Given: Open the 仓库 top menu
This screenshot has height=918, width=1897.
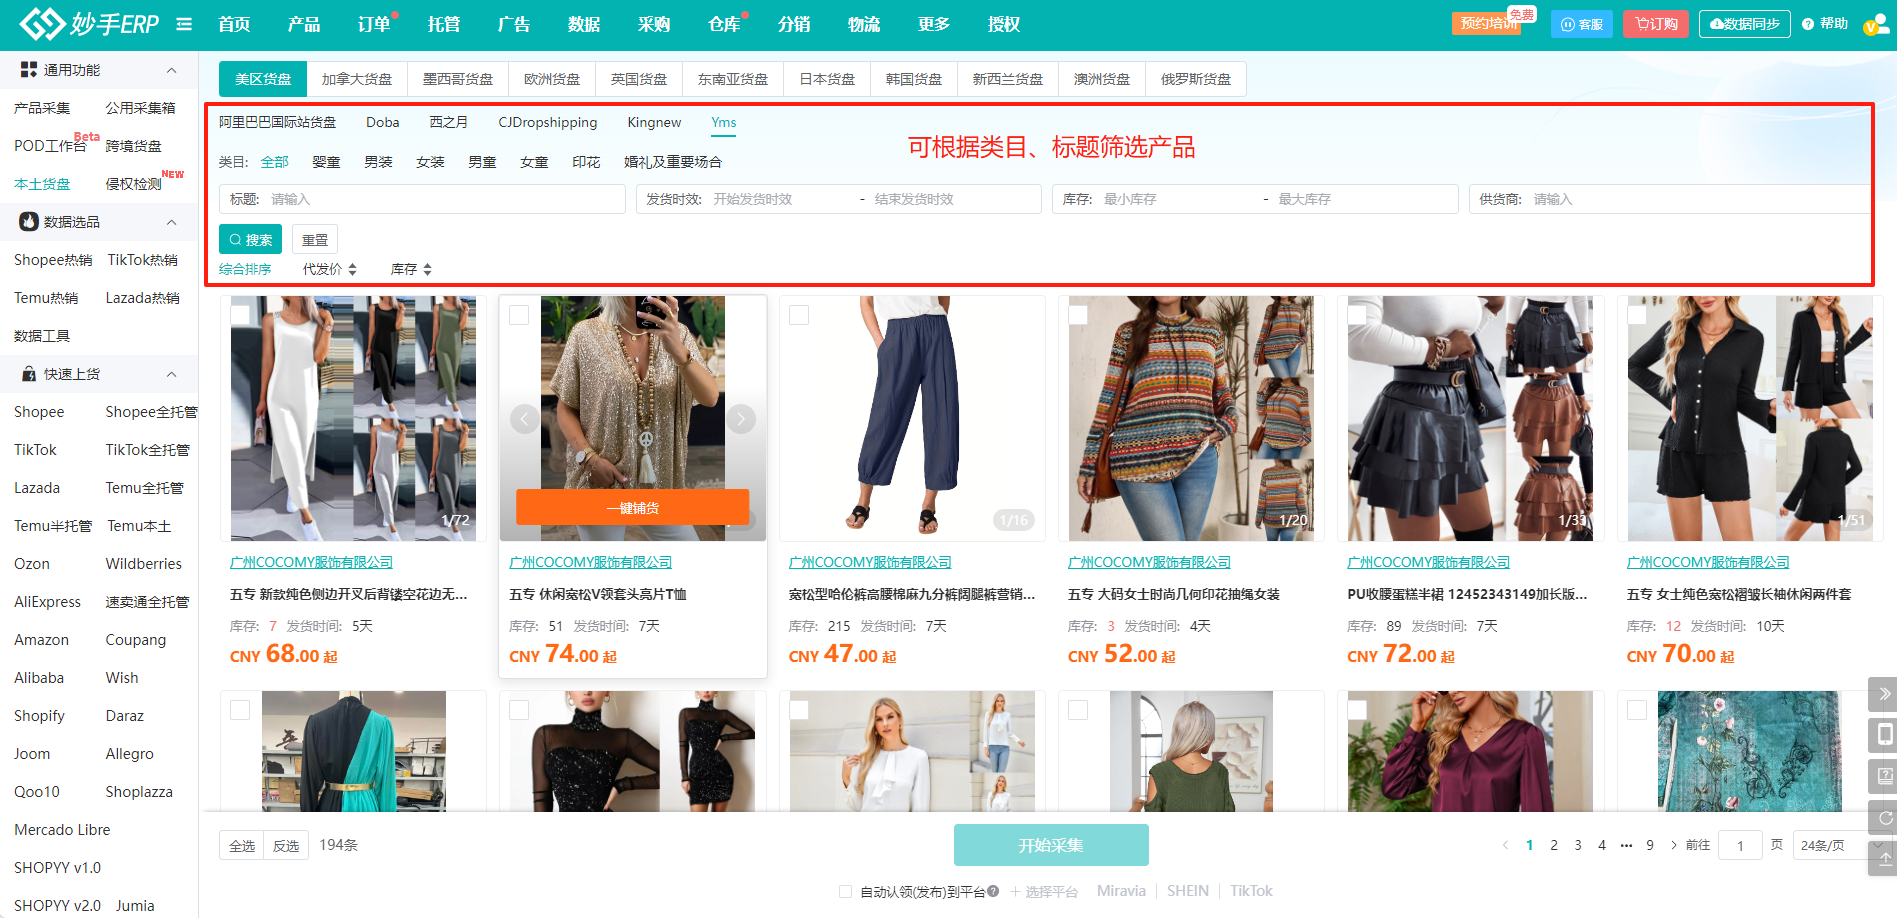Looking at the screenshot, I should tap(724, 24).
